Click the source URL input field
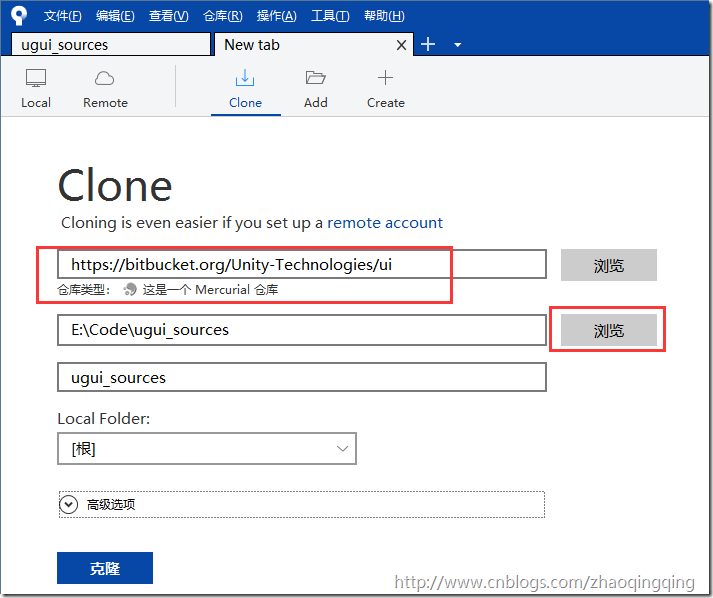This screenshot has width=713, height=598. point(301,264)
